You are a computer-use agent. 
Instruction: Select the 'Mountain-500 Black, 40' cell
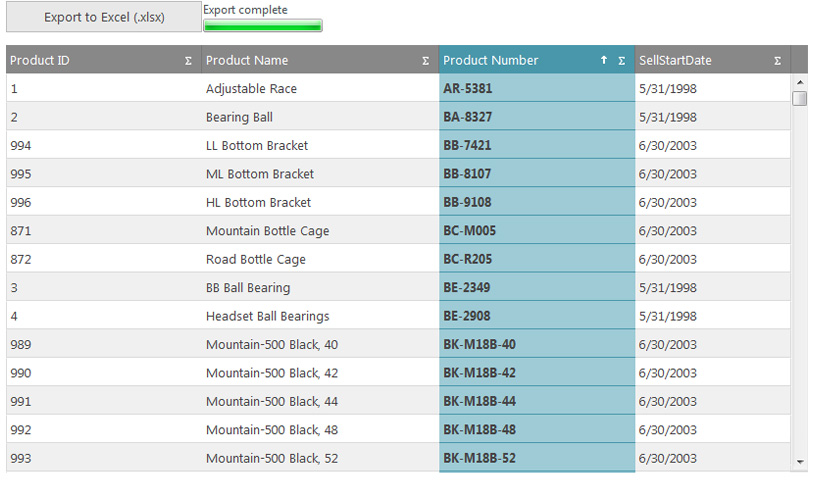[x=320, y=344]
